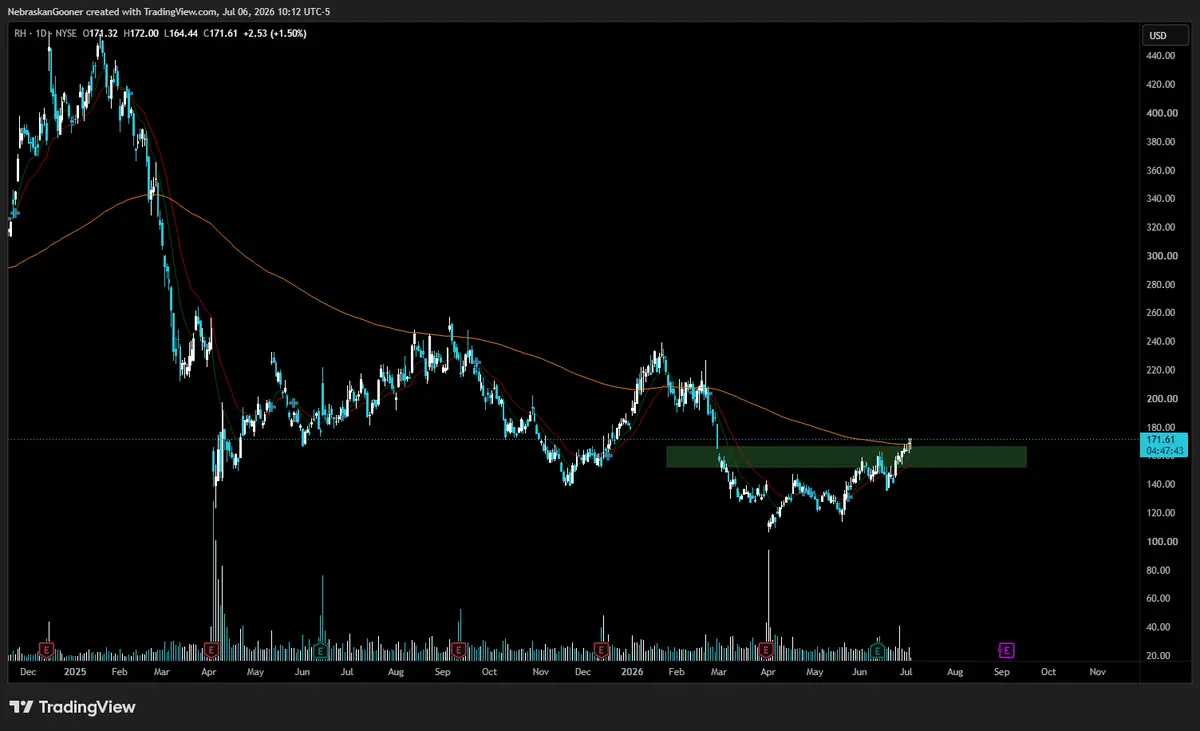Click the low value L164.44
The height and width of the screenshot is (731, 1200).
183,33
